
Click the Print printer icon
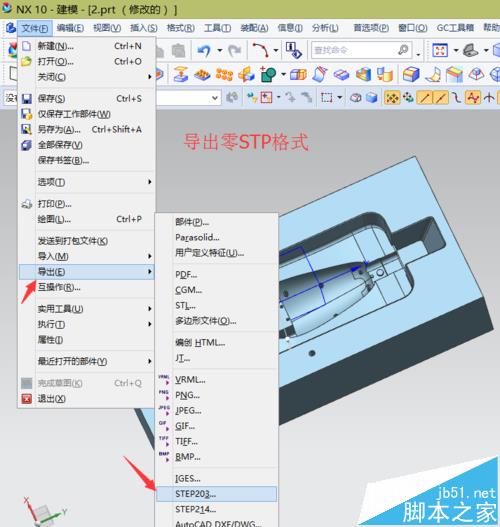click(x=27, y=204)
